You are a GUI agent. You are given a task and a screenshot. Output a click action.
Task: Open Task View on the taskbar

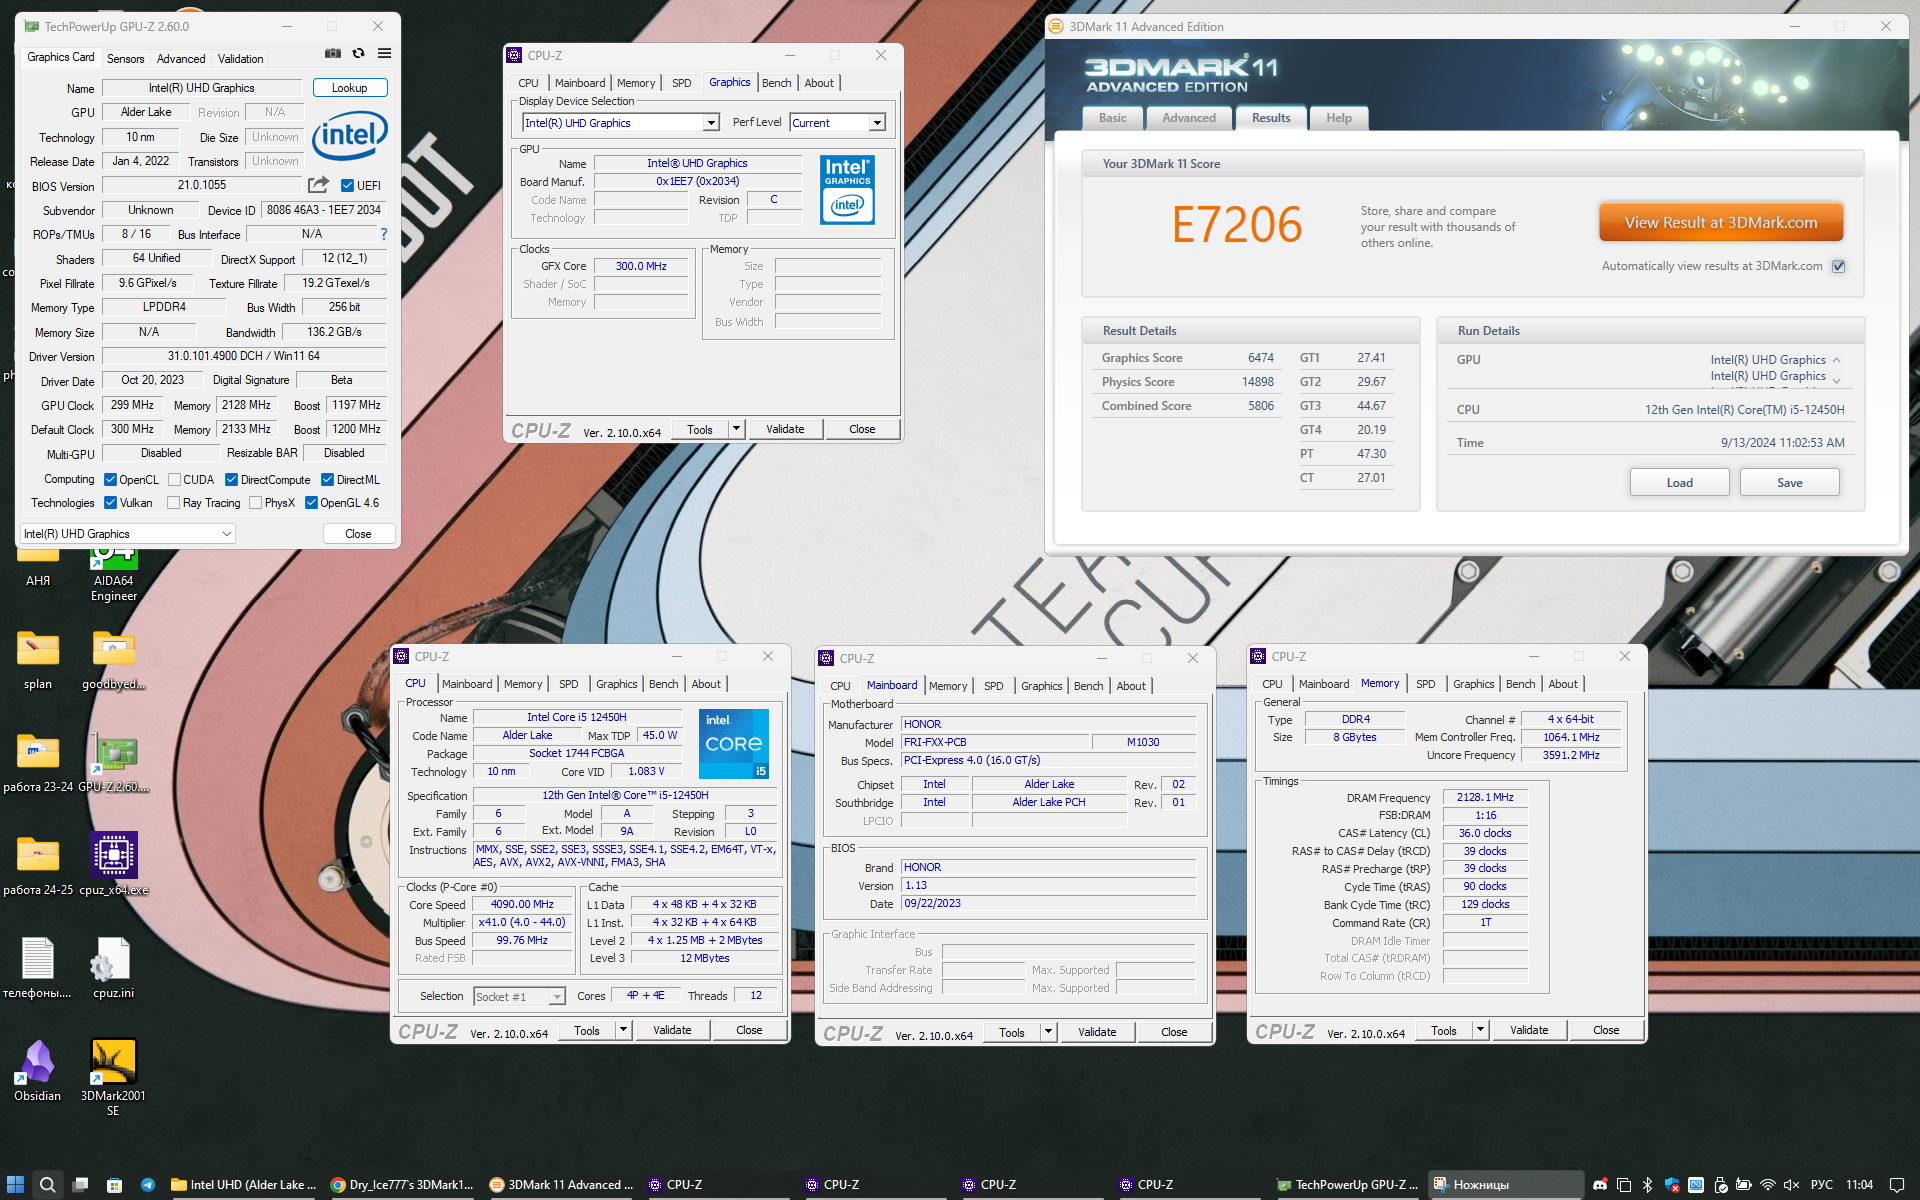pos(81,1184)
